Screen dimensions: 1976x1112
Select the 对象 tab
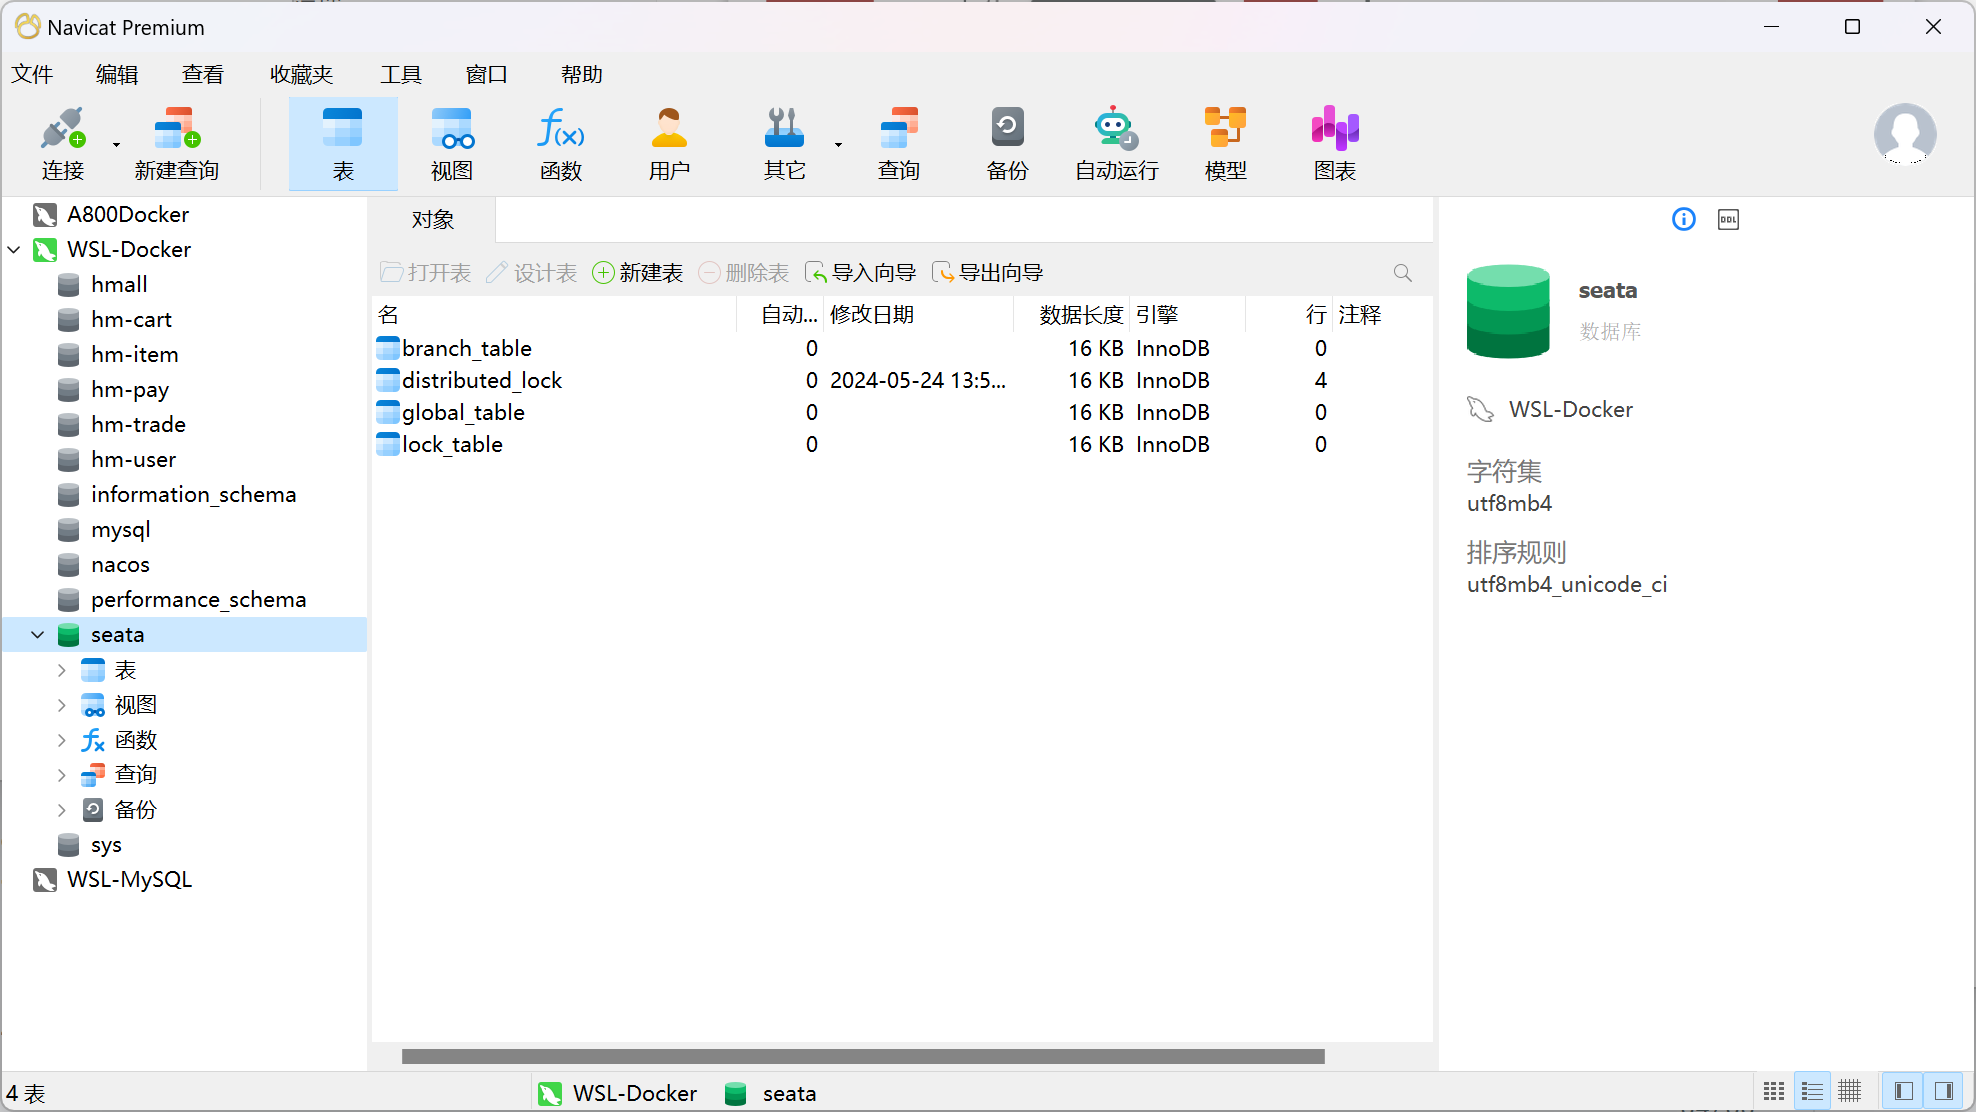pyautogui.click(x=433, y=220)
